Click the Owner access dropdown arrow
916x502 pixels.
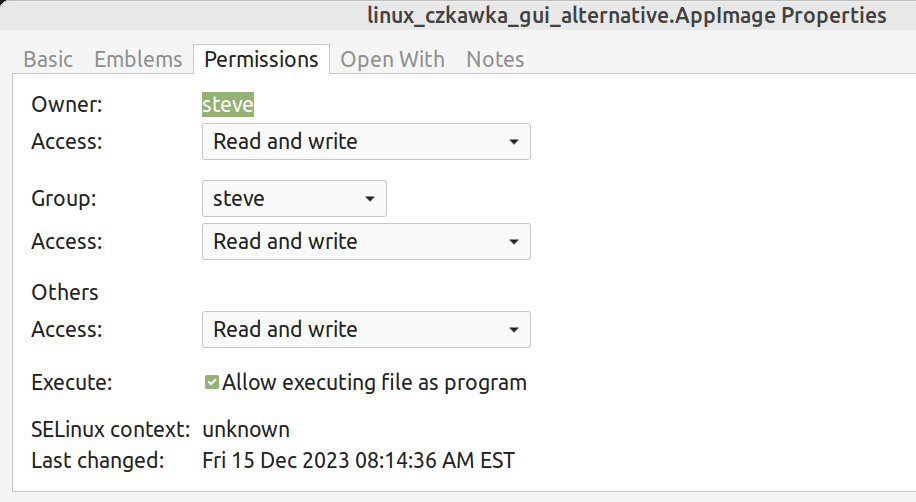coord(513,142)
